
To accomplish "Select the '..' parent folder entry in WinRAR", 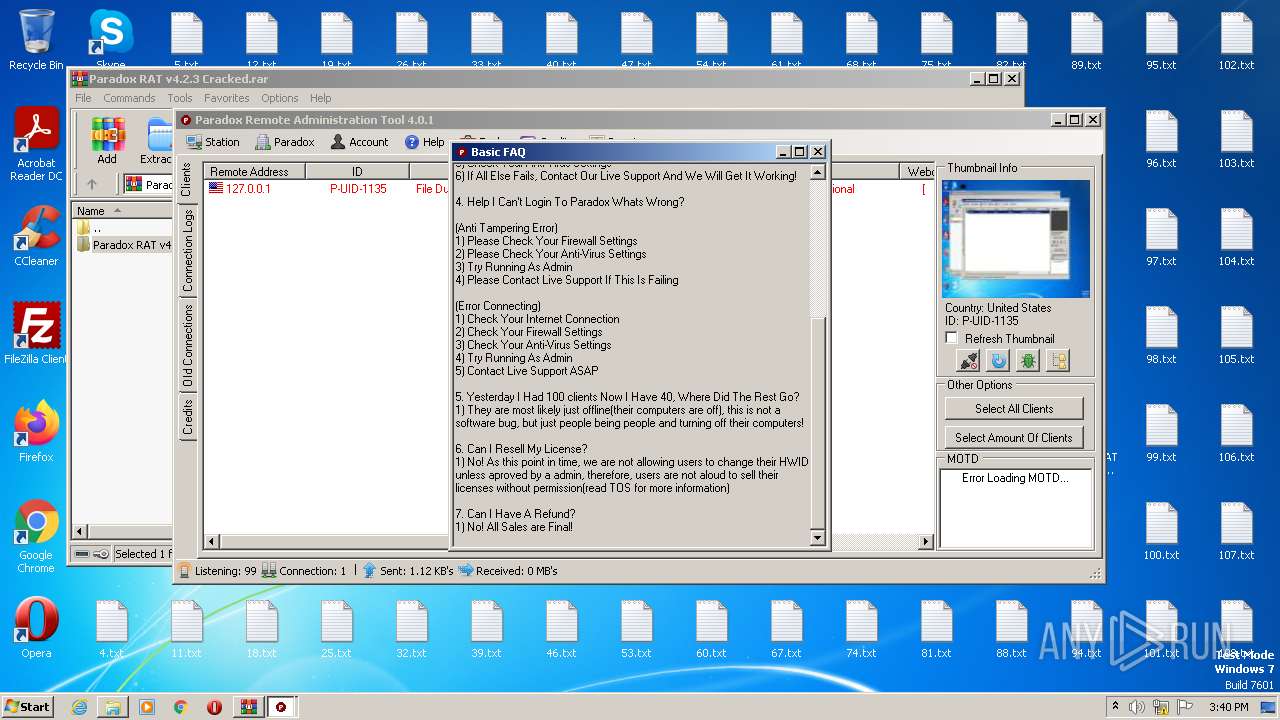I will click(90, 228).
